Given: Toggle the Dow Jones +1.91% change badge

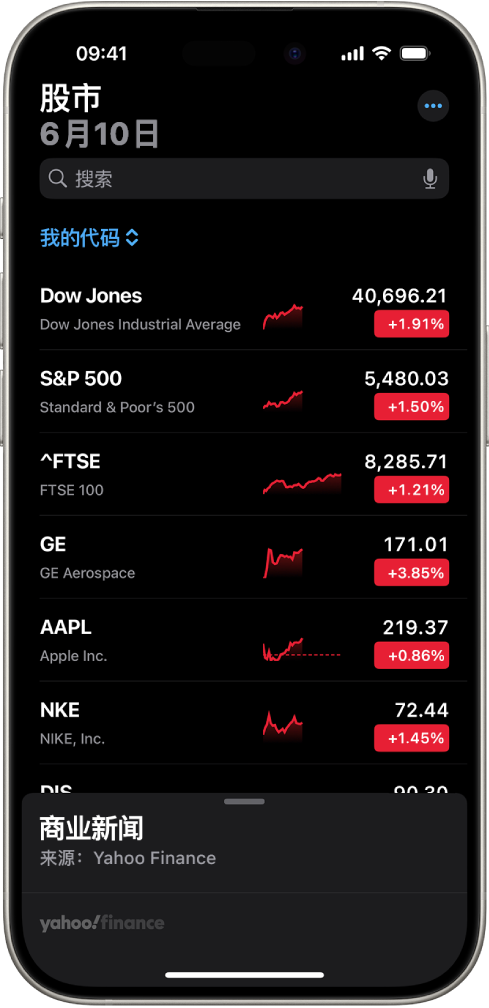Looking at the screenshot, I should coord(411,324).
